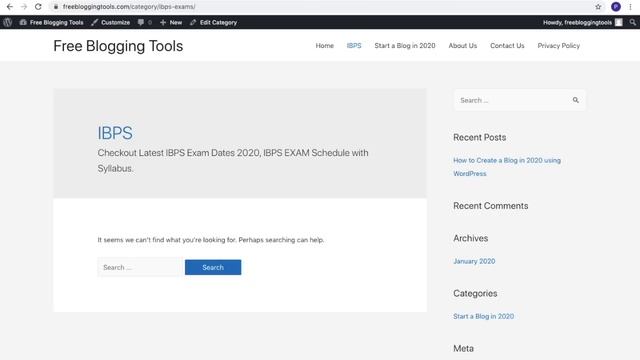The height and width of the screenshot is (360, 640).
Task: Open Customize in the admin bar
Action: tap(111, 22)
